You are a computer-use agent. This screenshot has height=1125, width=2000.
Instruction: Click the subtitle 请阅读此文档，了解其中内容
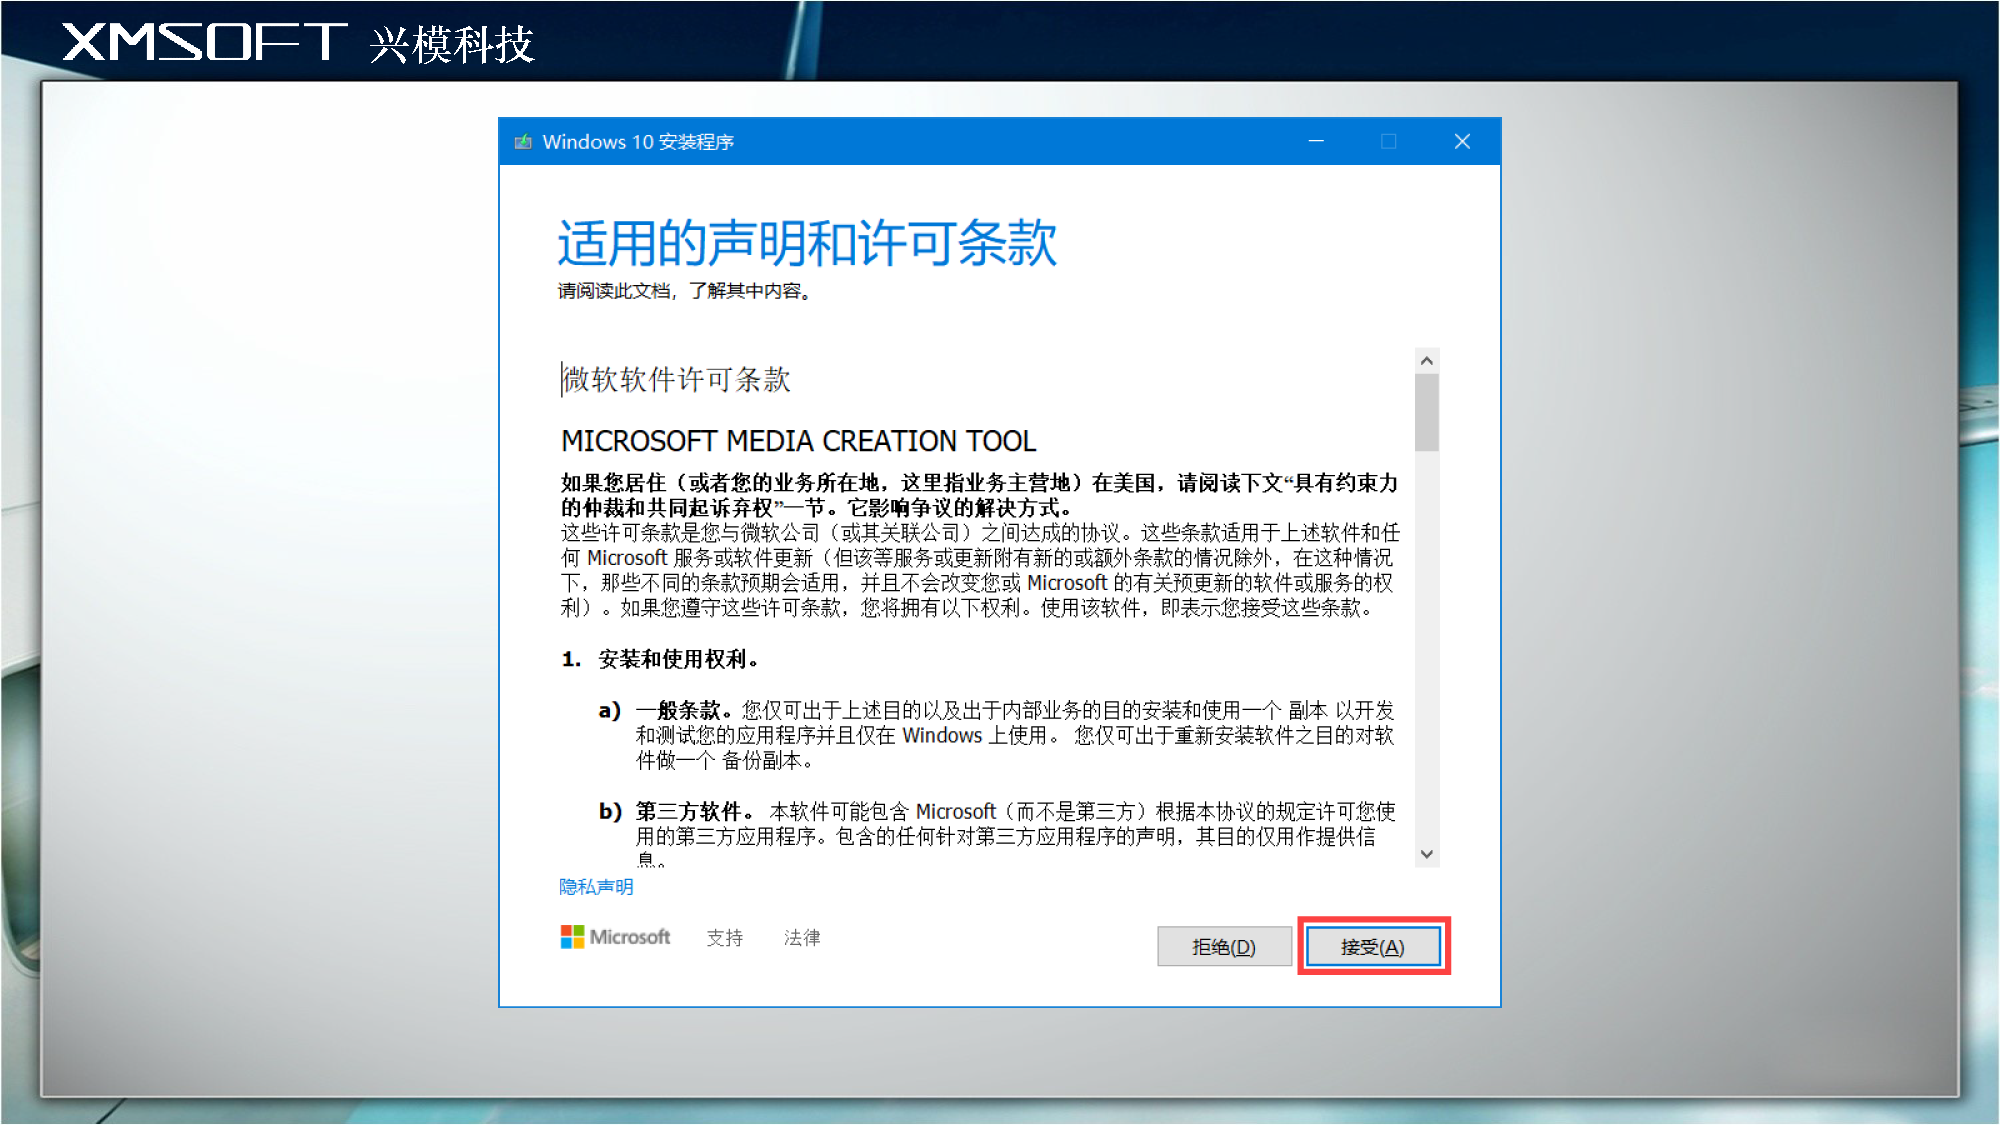tap(684, 291)
